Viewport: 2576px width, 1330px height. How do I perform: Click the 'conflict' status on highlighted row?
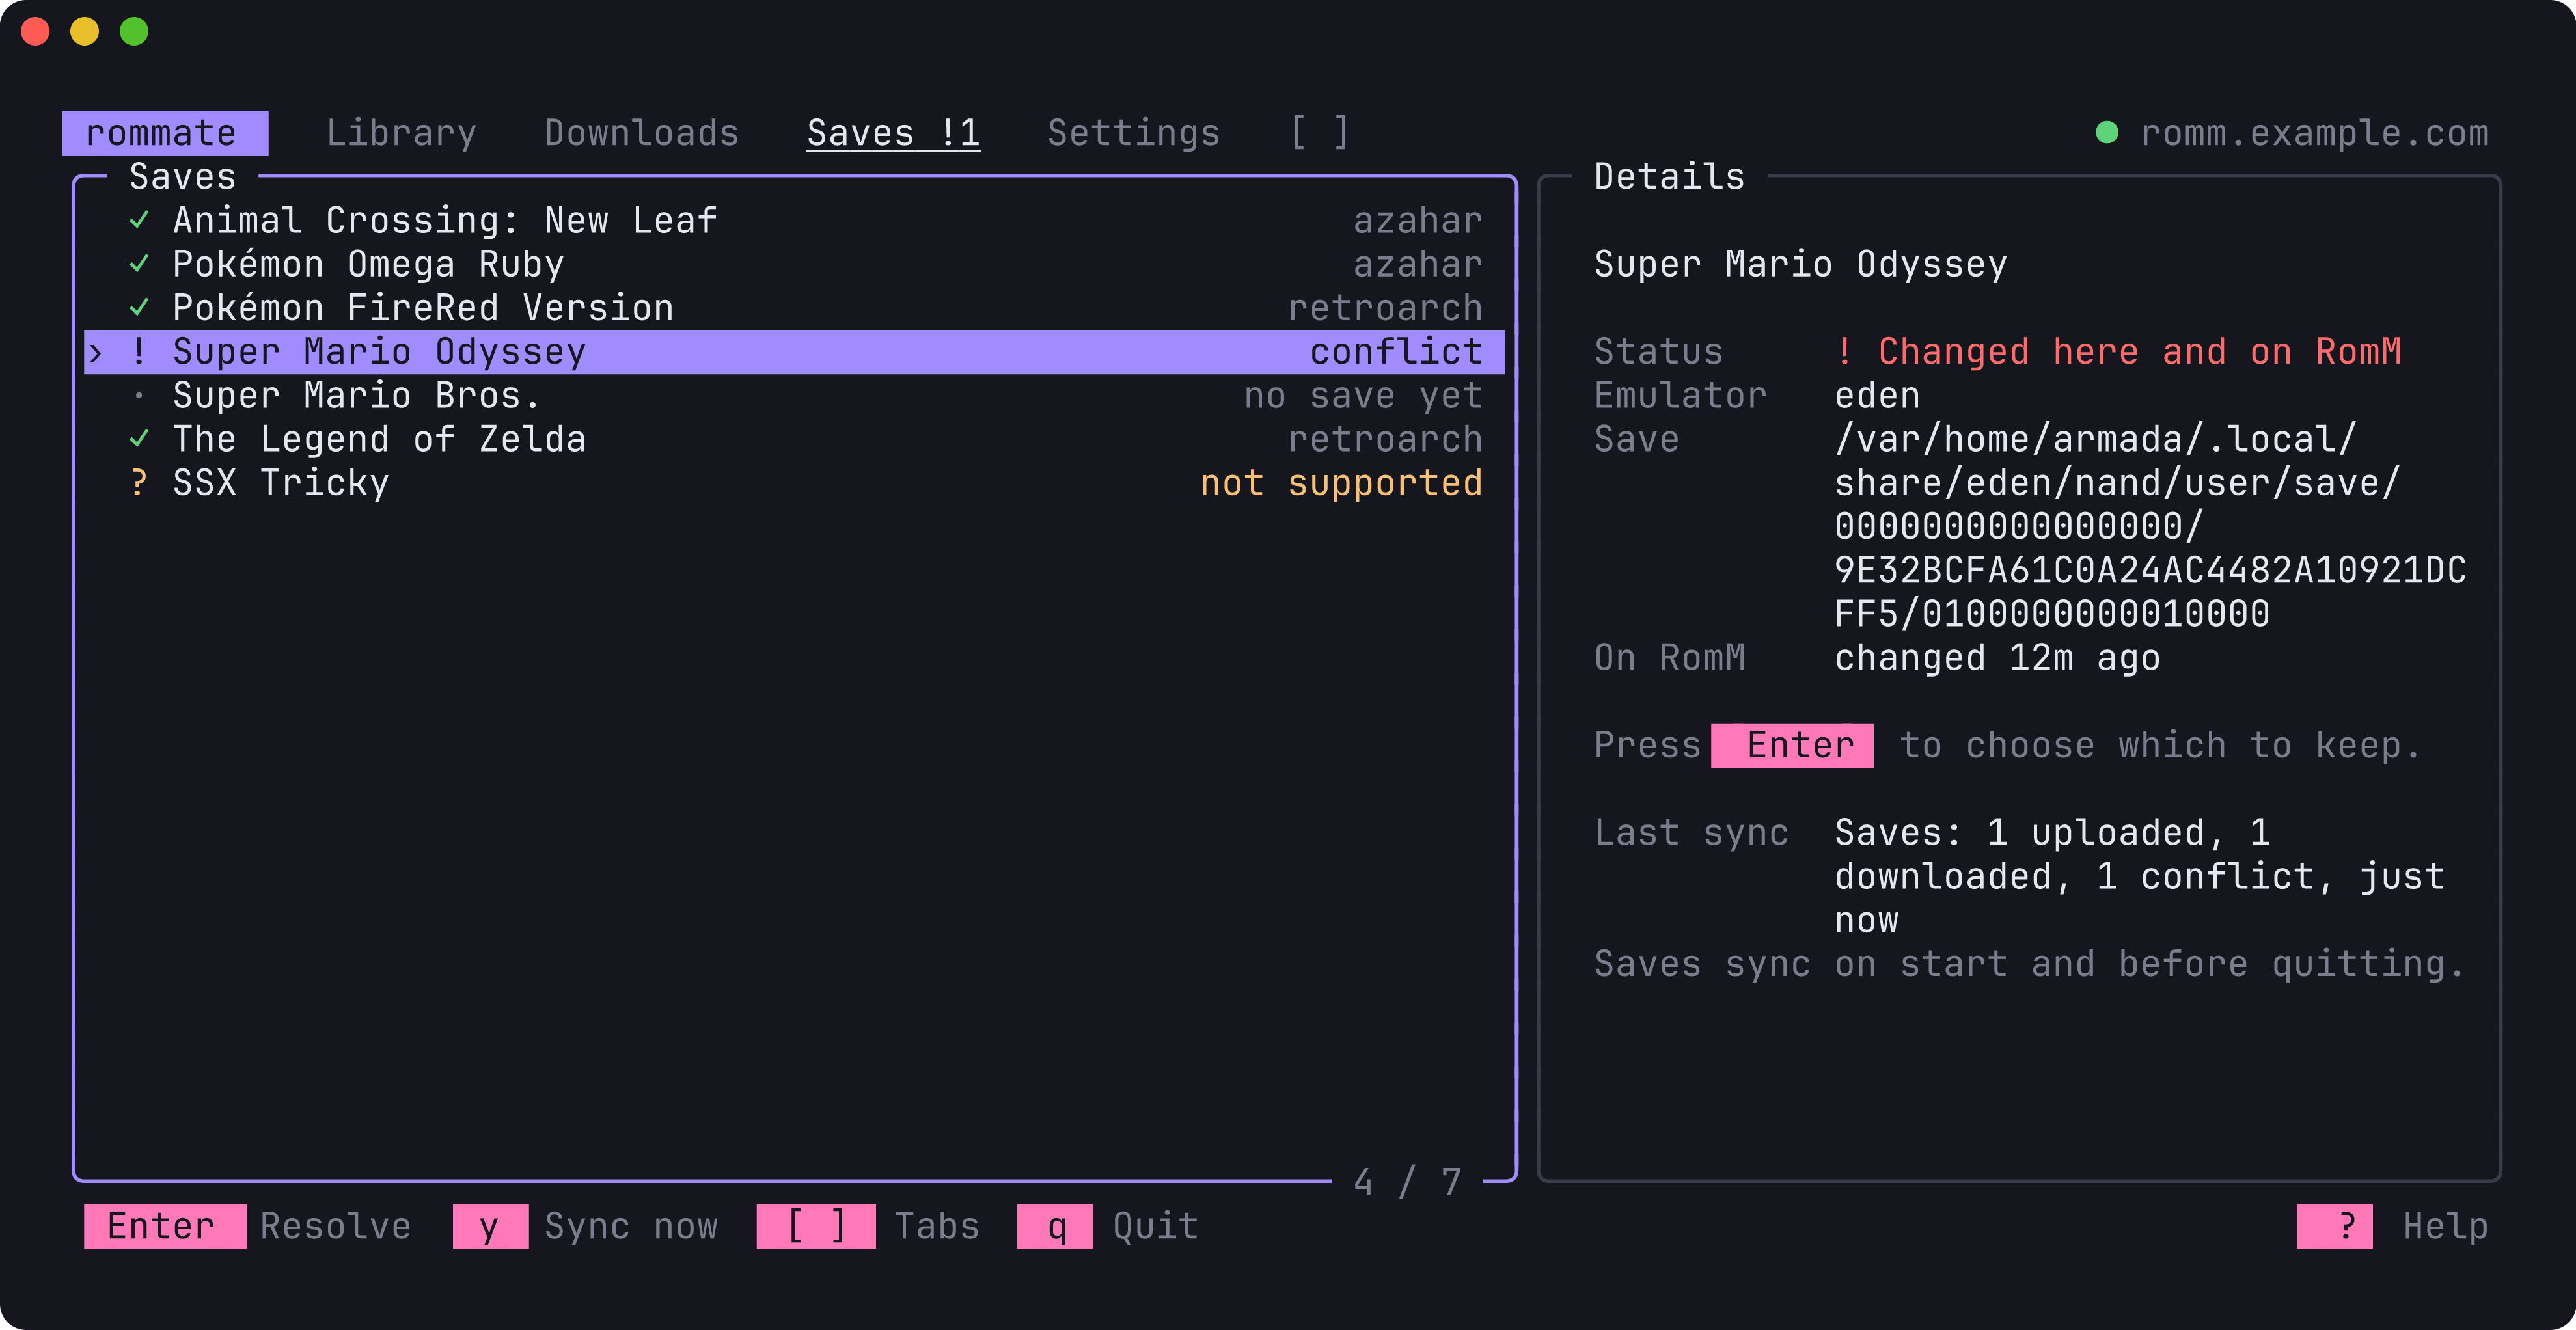[1396, 352]
